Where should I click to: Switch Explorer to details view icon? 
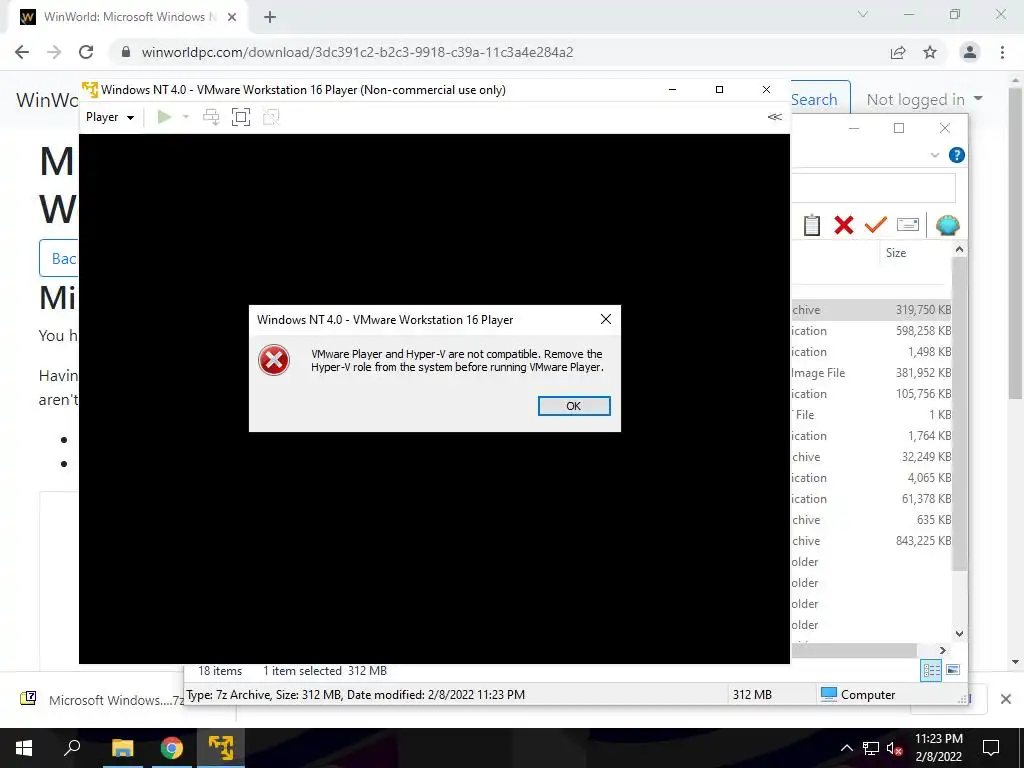[931, 670]
